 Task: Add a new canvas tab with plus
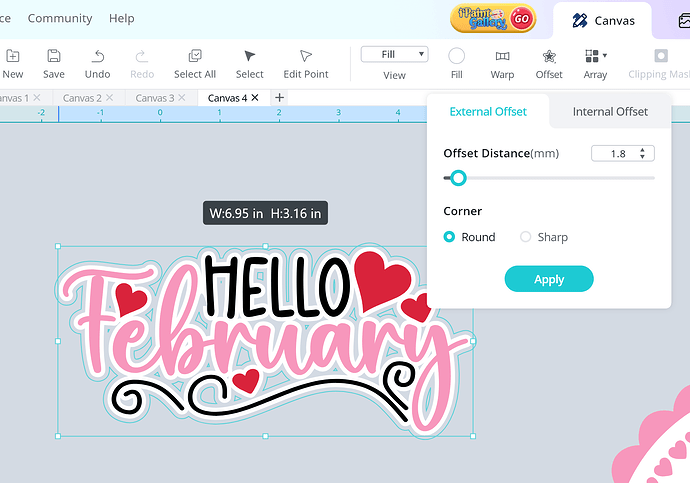[279, 97]
